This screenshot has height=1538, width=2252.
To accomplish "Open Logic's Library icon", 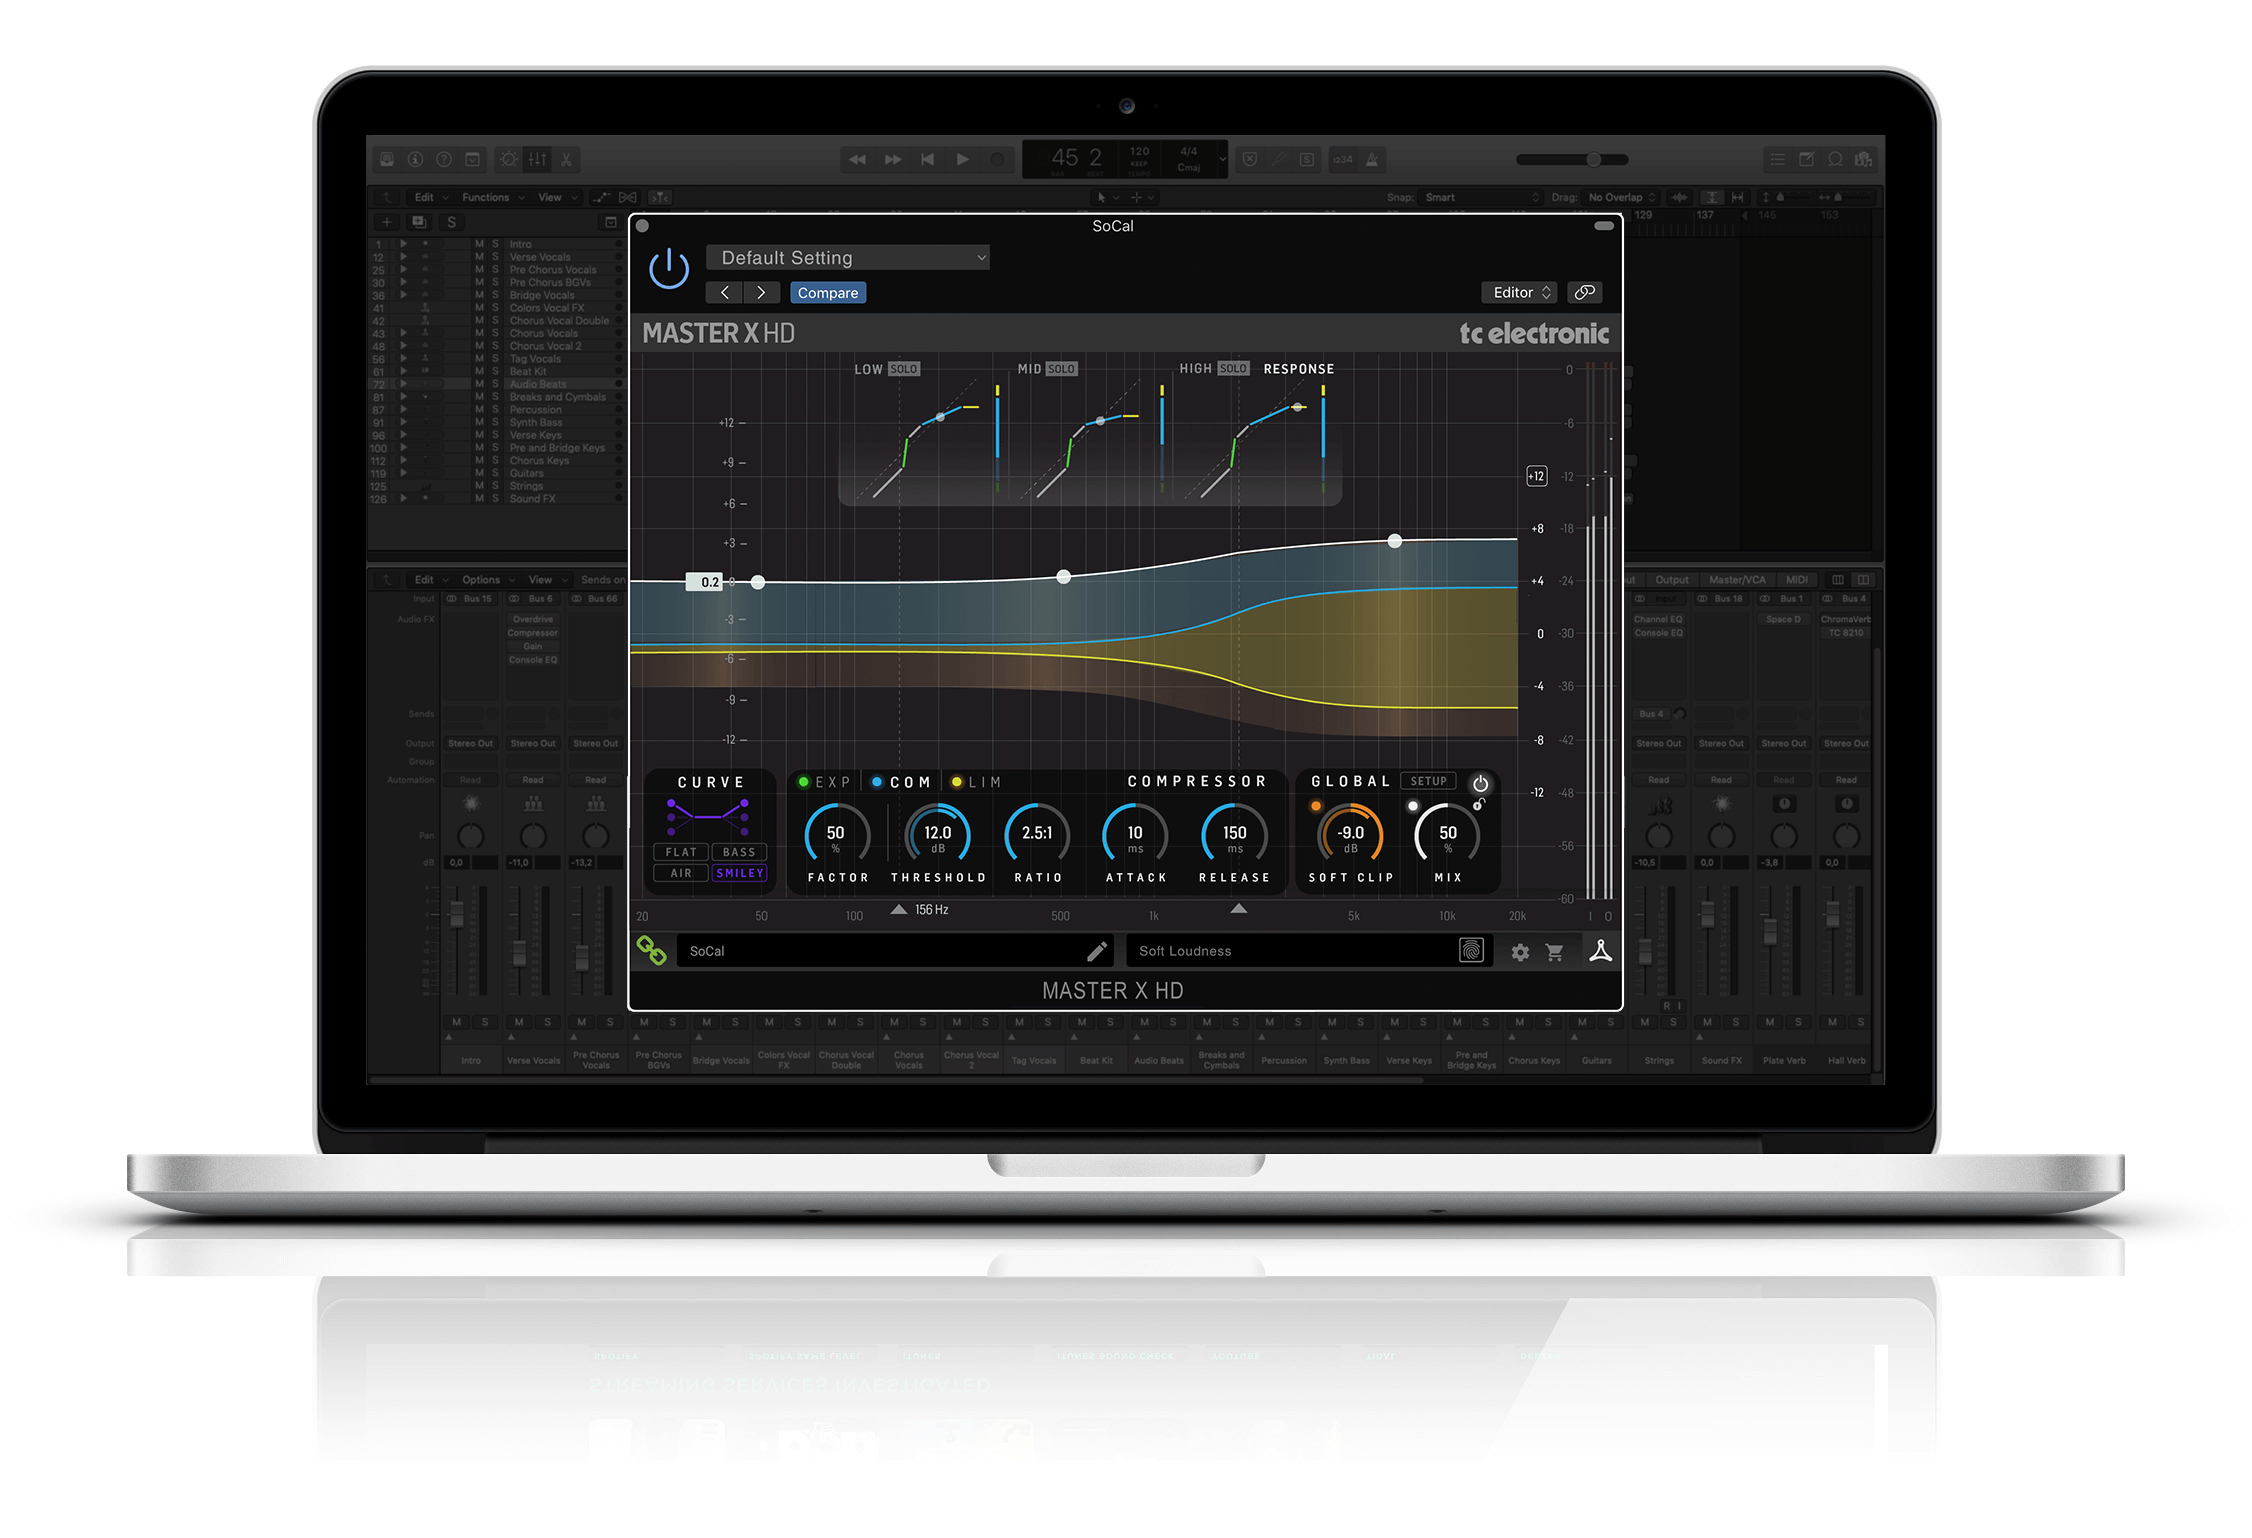I will click(387, 159).
